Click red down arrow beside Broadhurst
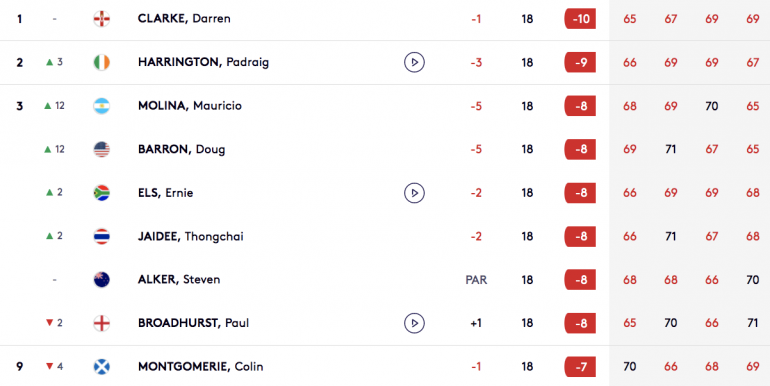Viewport: 770px width, 386px height. tap(49, 323)
